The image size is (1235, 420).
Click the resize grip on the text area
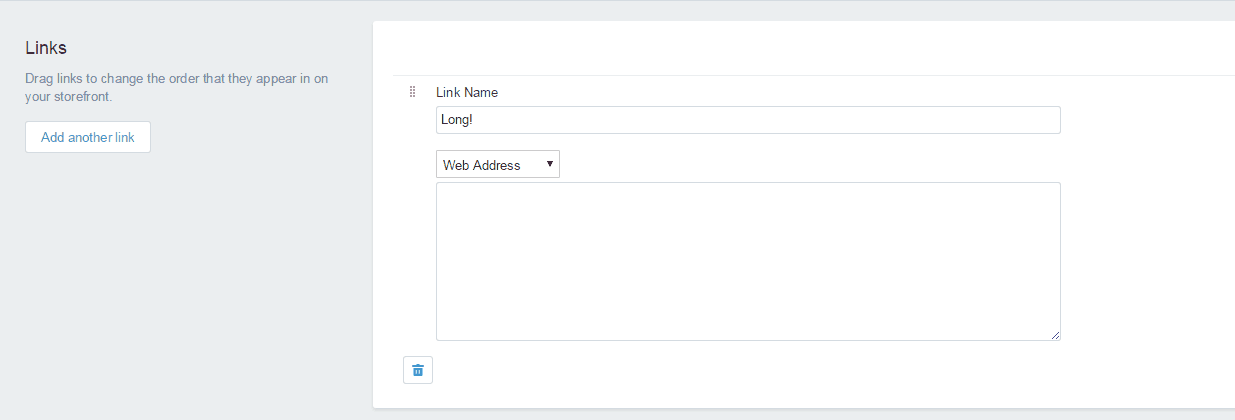1055,335
